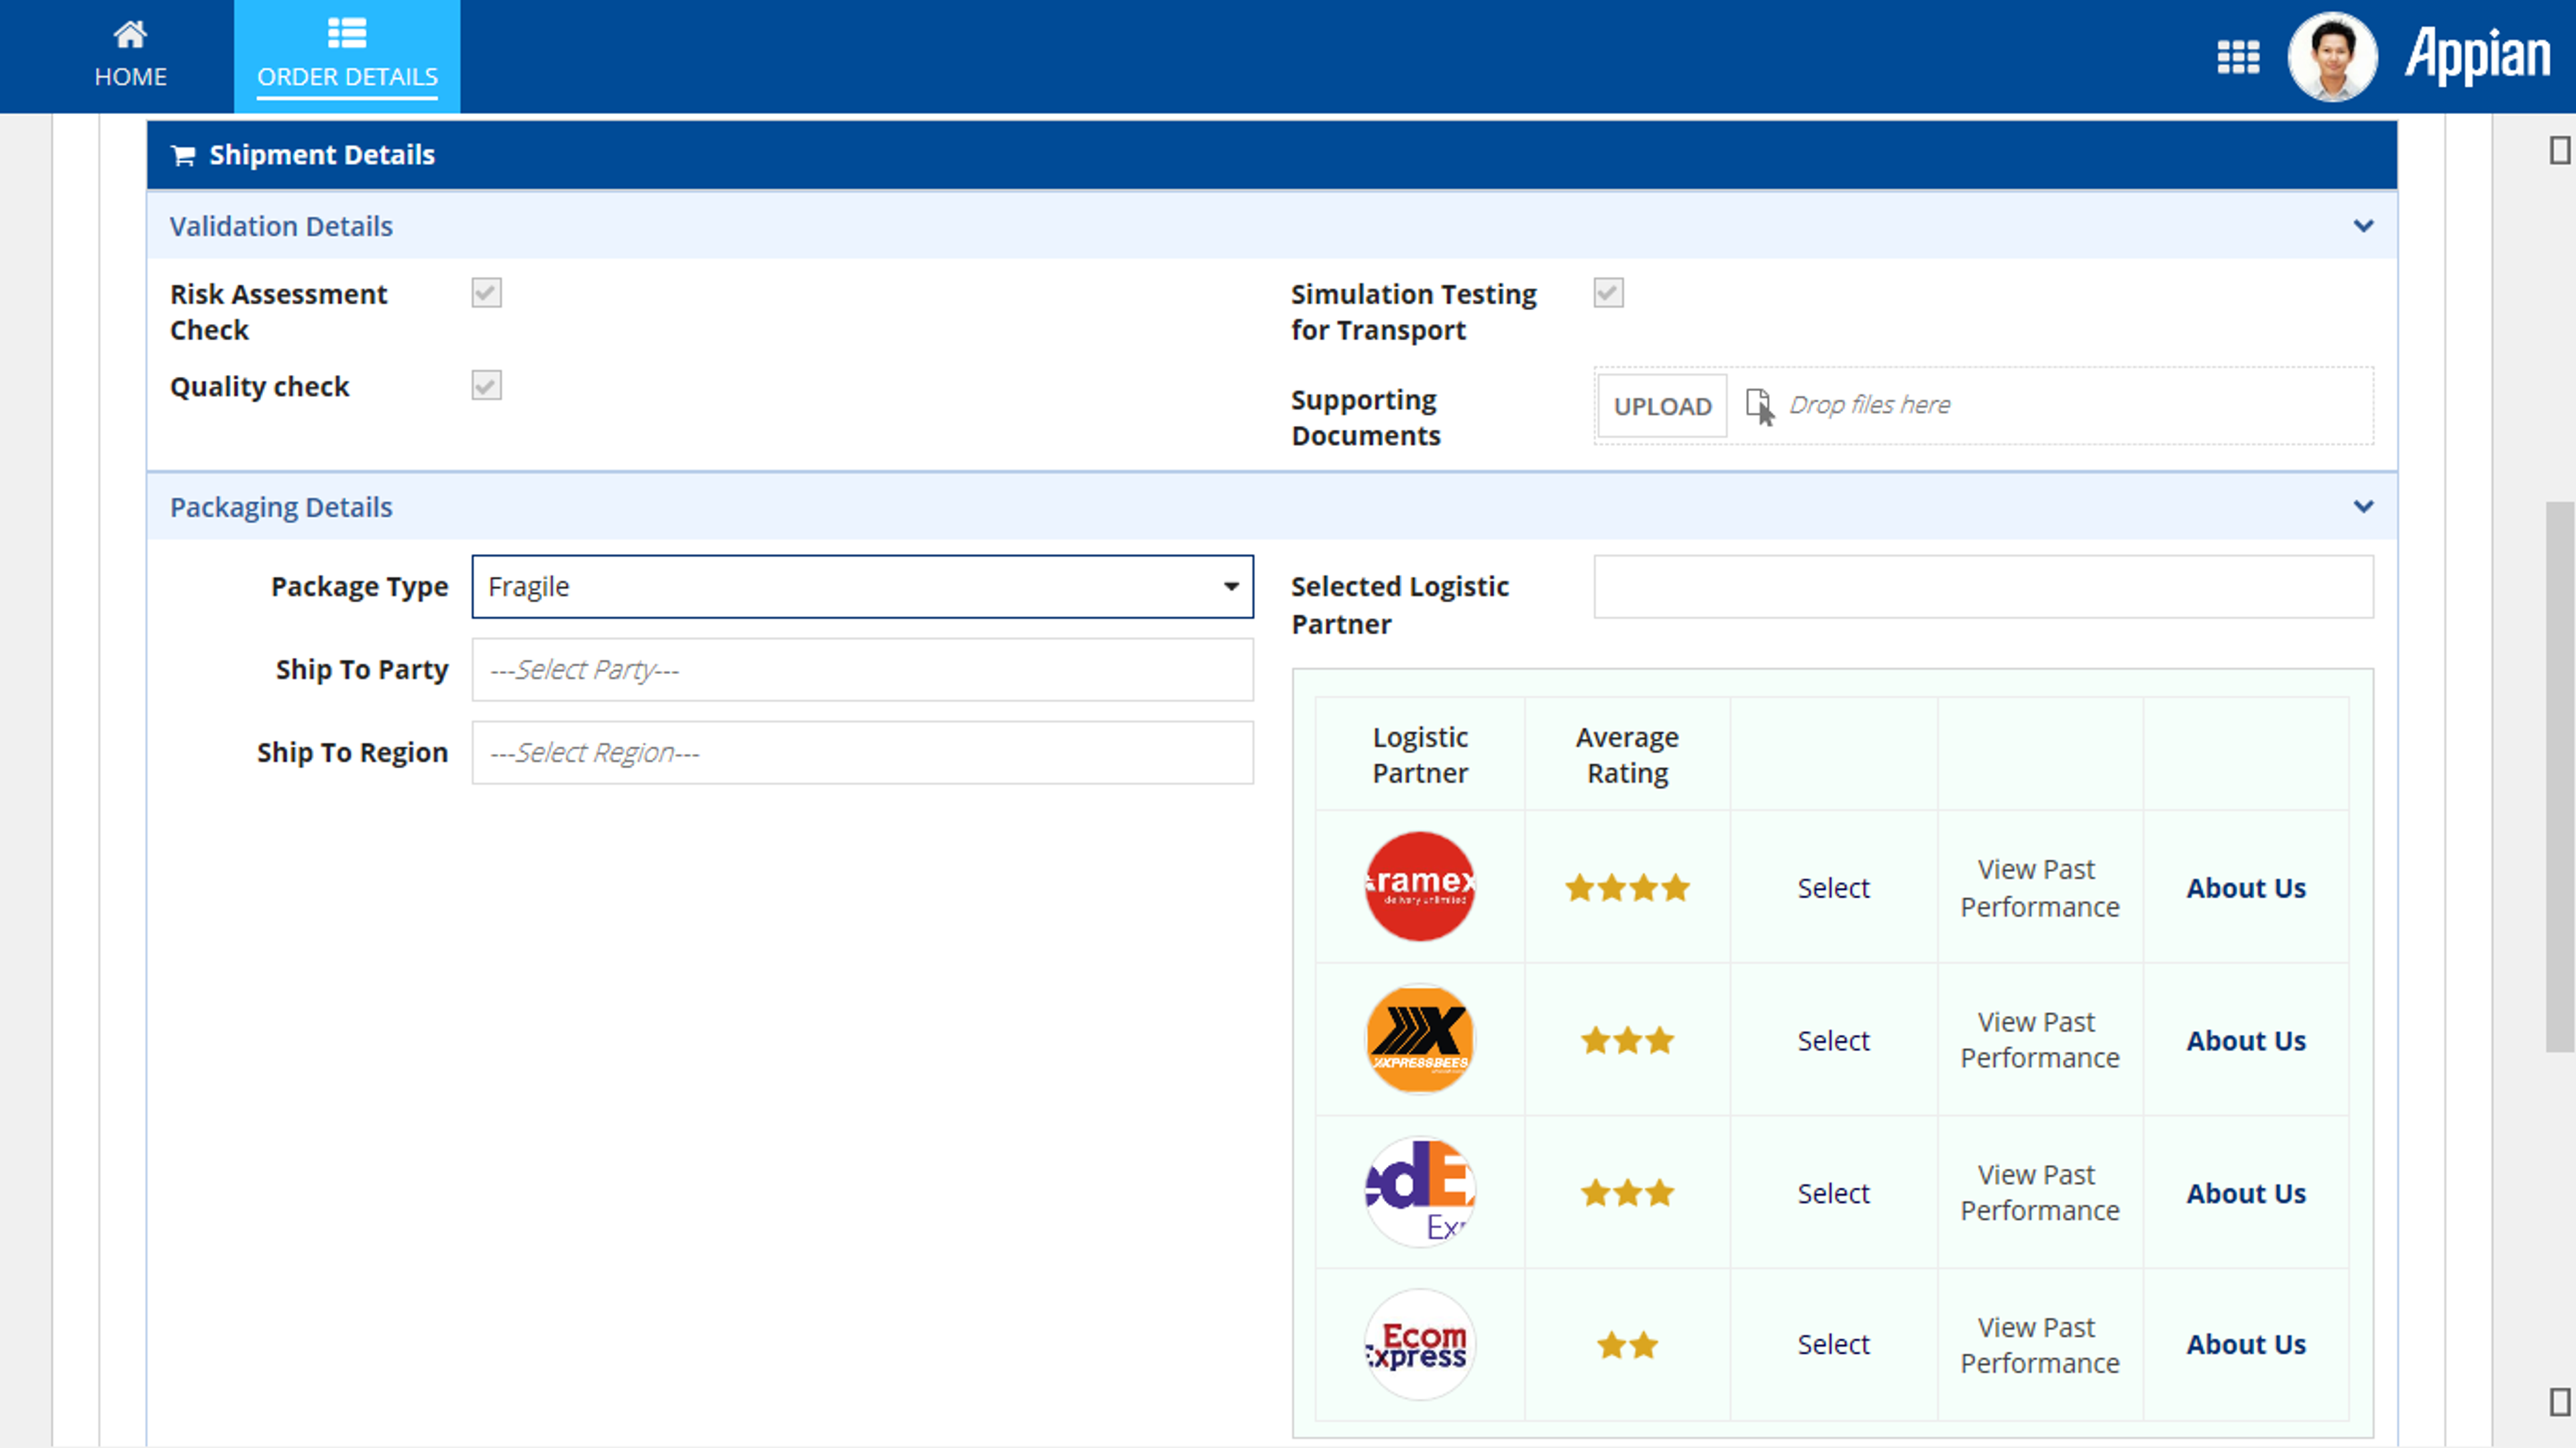Click the four-star rating for Aramex
The width and height of the screenshot is (2576, 1448).
[x=1627, y=888]
